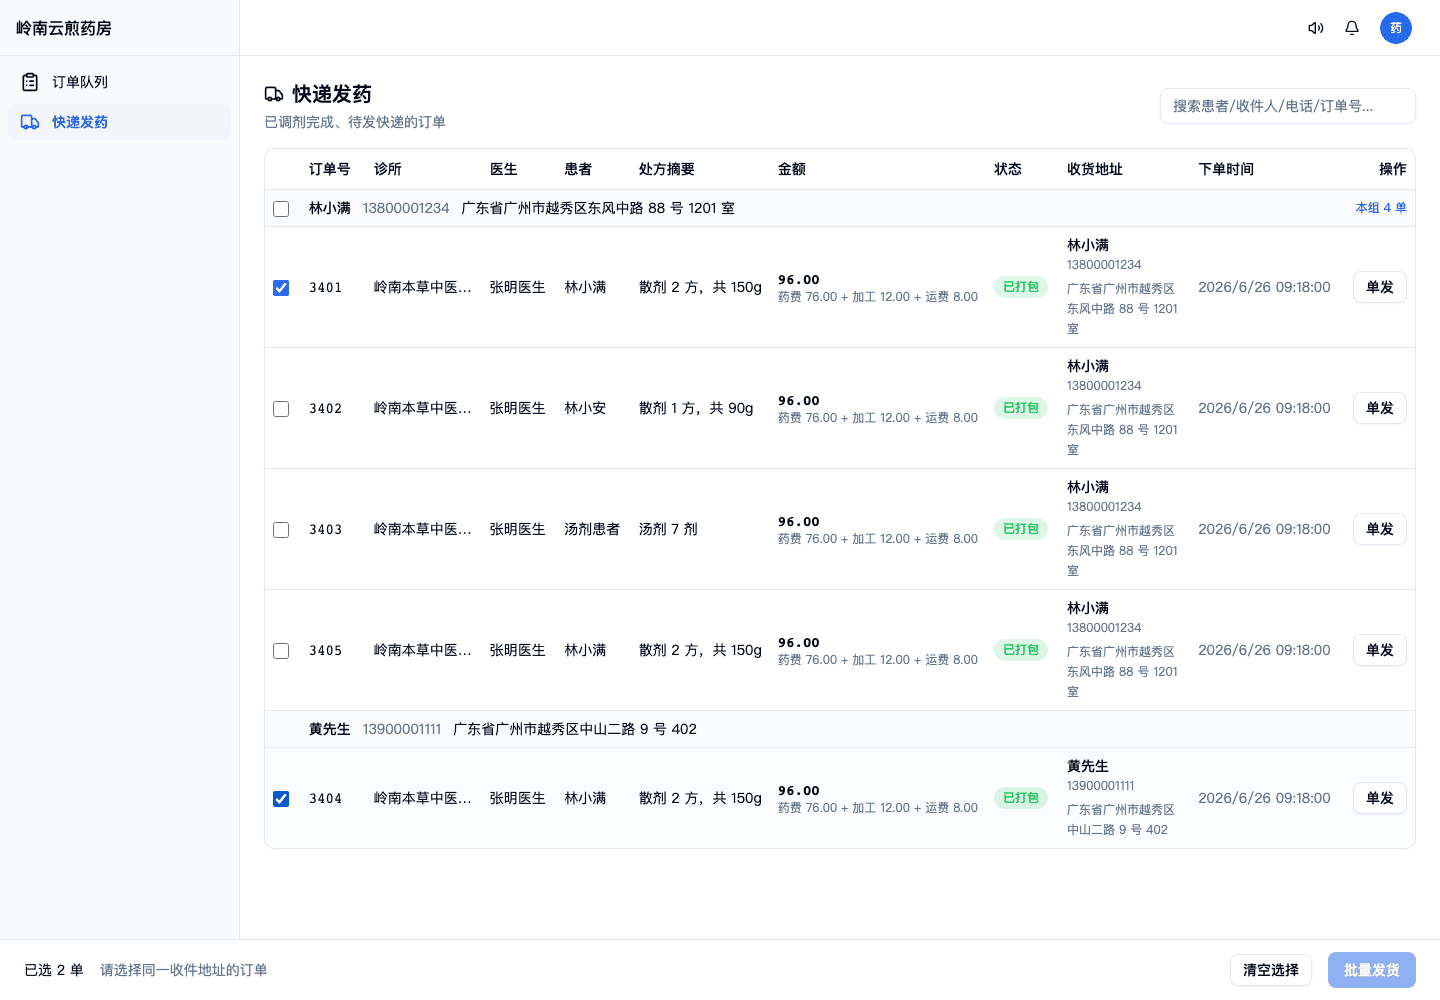Click 中山二路 9 号 402 address in row 3404
Image resolution: width=1440 pixels, height=1000 pixels.
coord(1117,829)
